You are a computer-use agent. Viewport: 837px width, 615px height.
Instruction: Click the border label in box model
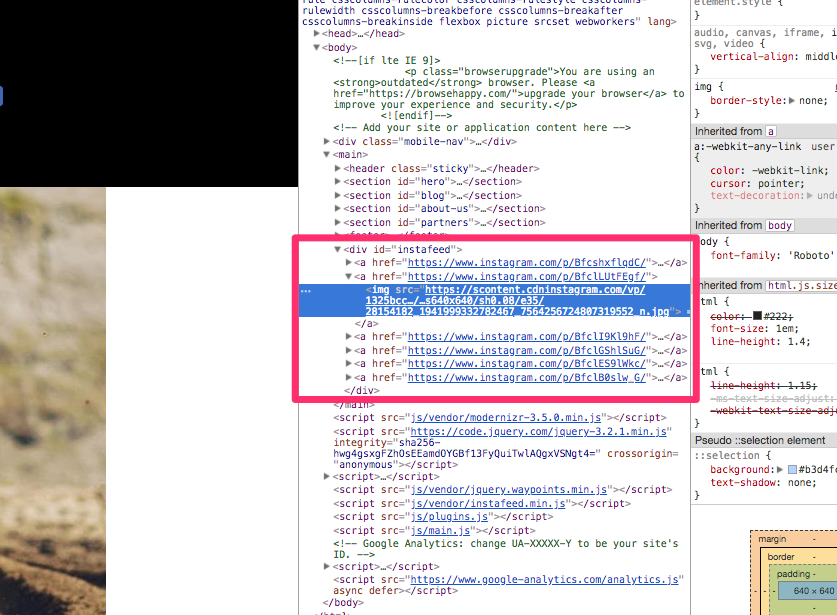pyautogui.click(x=781, y=557)
